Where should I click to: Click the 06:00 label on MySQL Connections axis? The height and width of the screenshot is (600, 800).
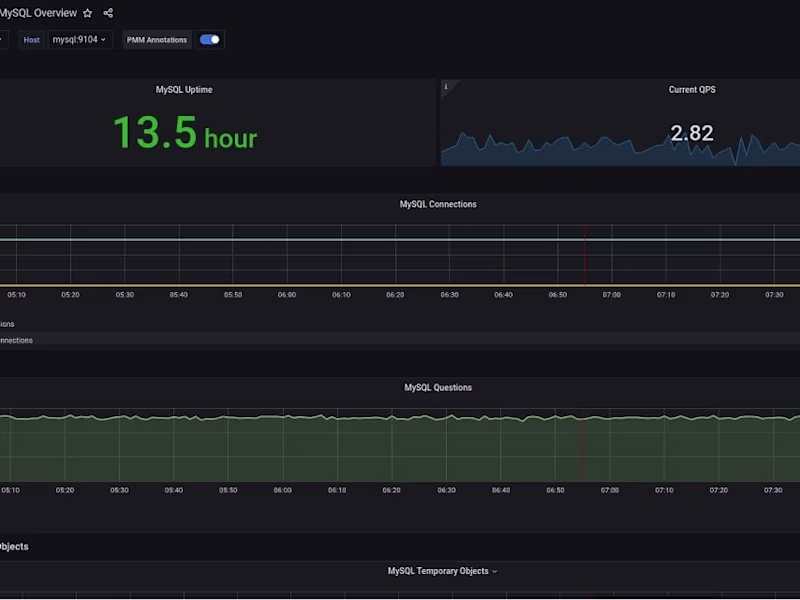click(287, 295)
